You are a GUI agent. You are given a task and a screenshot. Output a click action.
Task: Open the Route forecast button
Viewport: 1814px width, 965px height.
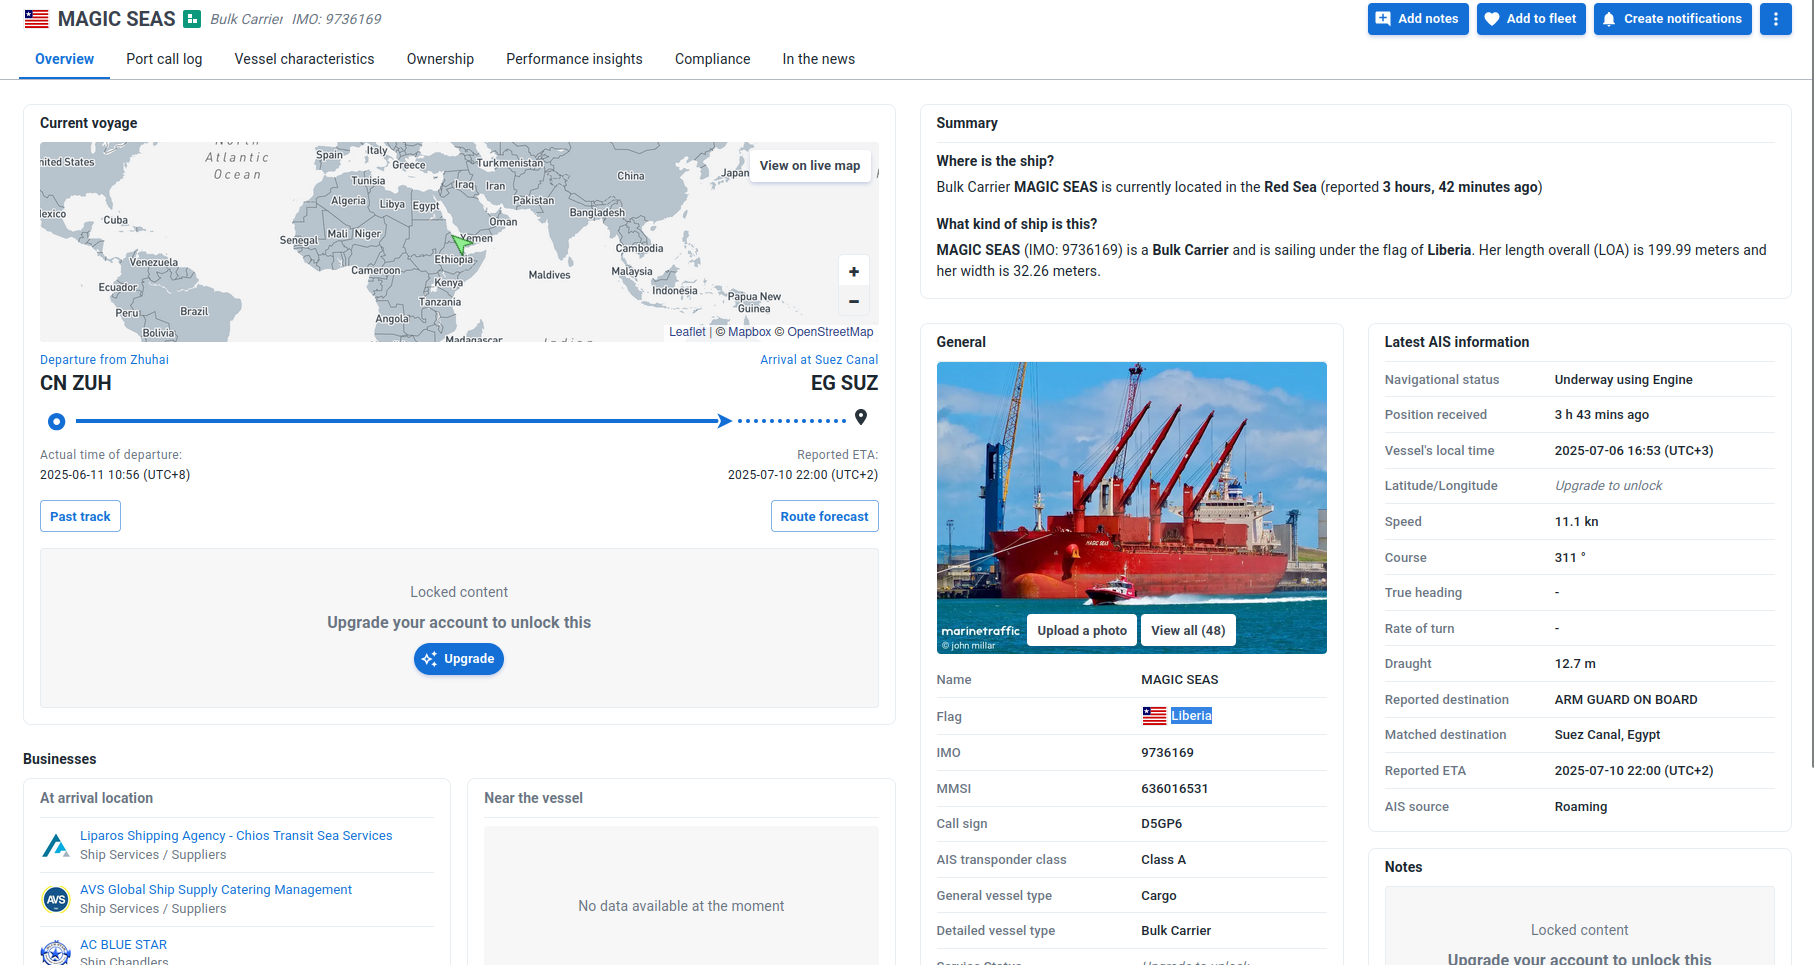824,516
